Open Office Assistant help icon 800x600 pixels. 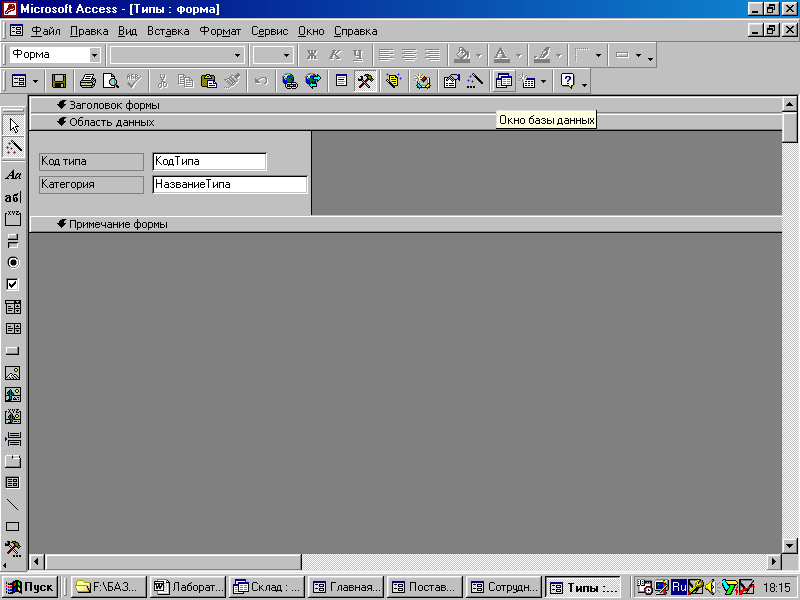(x=567, y=81)
